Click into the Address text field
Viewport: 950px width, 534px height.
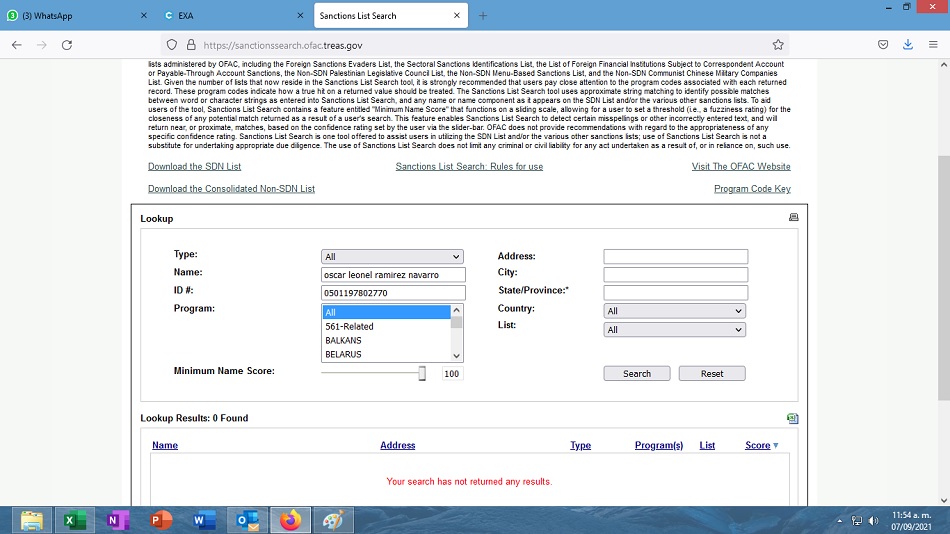pyautogui.click(x=675, y=257)
